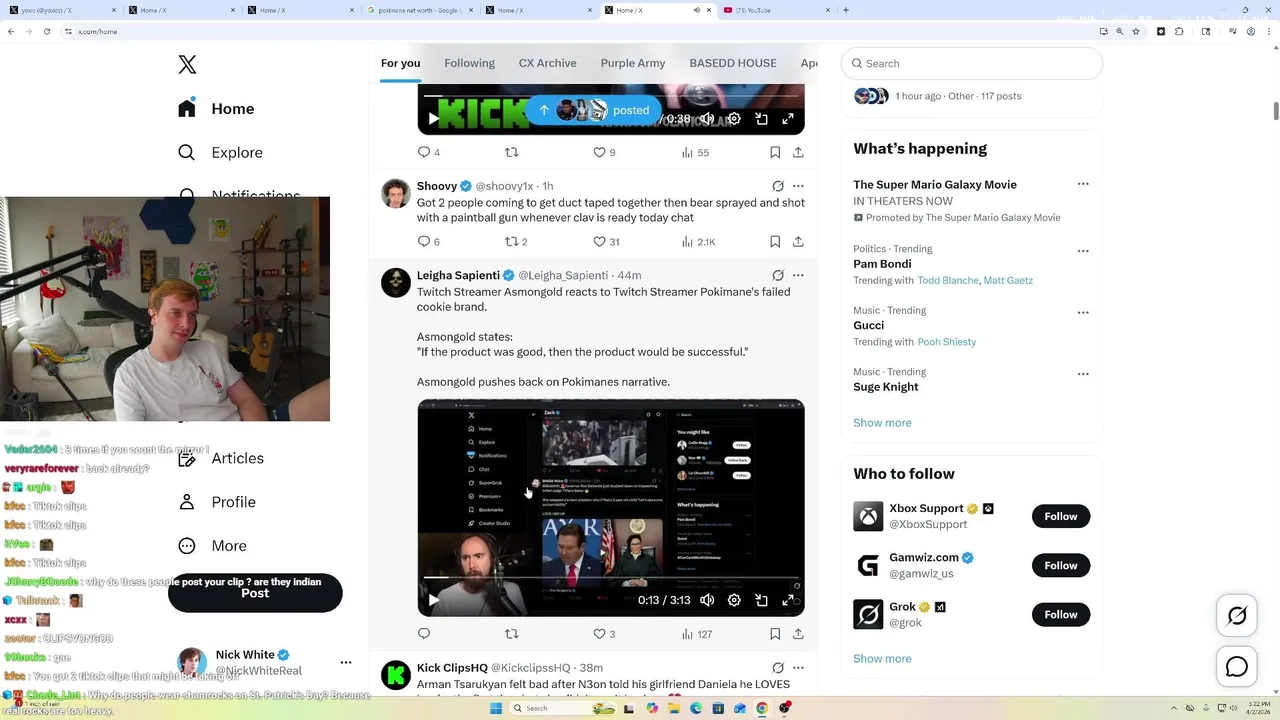
Task: Fullscreen the top Kick video
Action: 788,119
